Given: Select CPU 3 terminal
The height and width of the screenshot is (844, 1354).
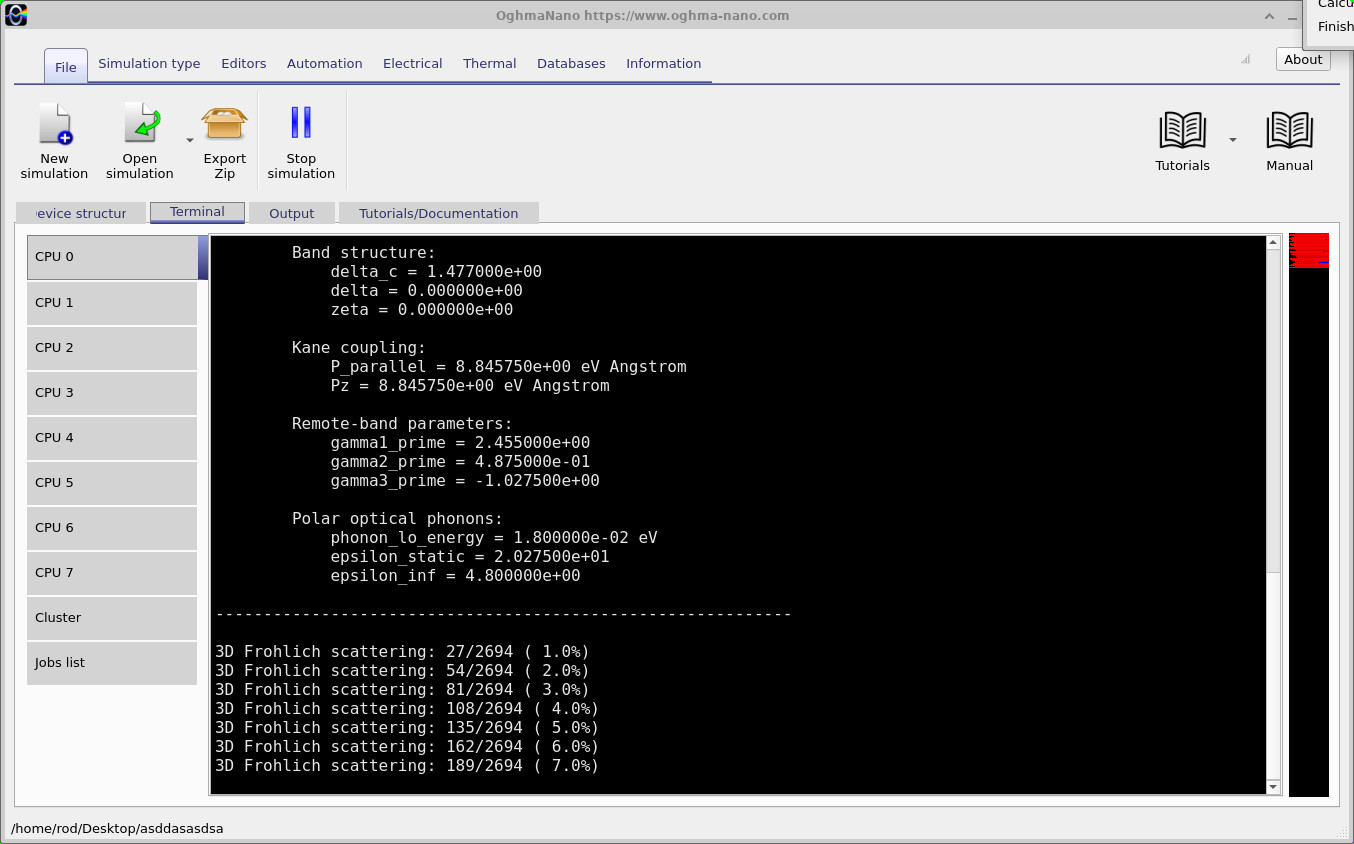Looking at the screenshot, I should [112, 393].
